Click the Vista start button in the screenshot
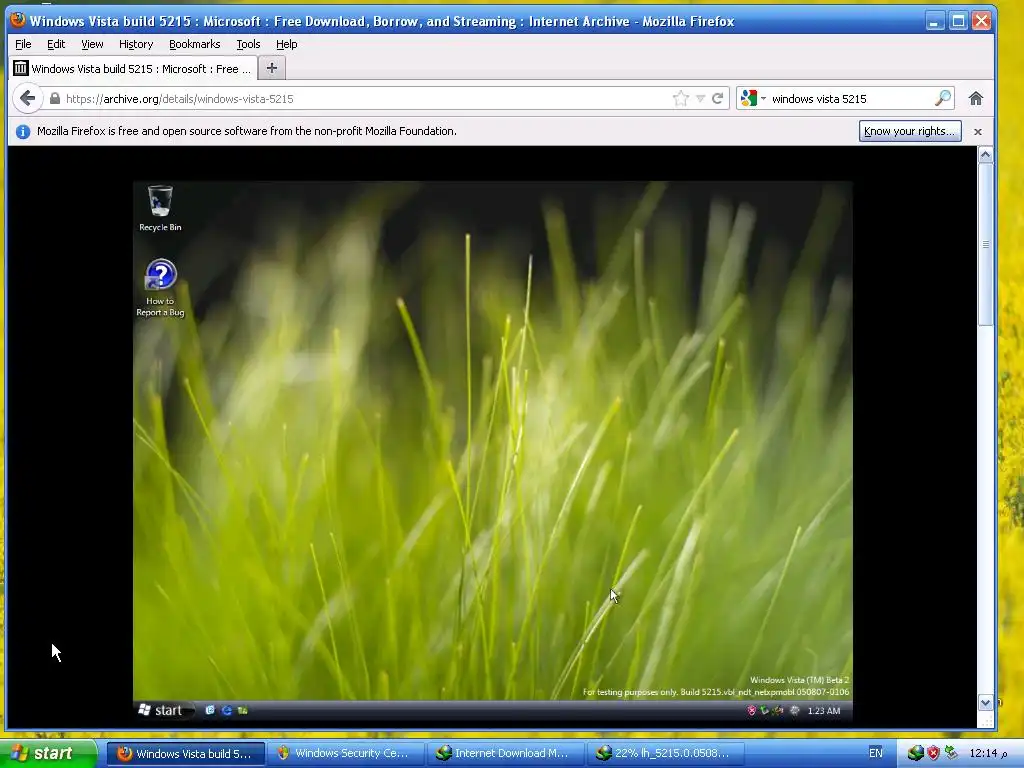 click(x=162, y=711)
